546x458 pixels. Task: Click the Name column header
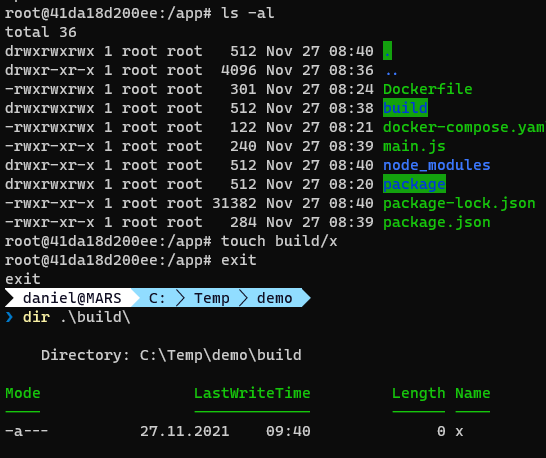point(473,393)
